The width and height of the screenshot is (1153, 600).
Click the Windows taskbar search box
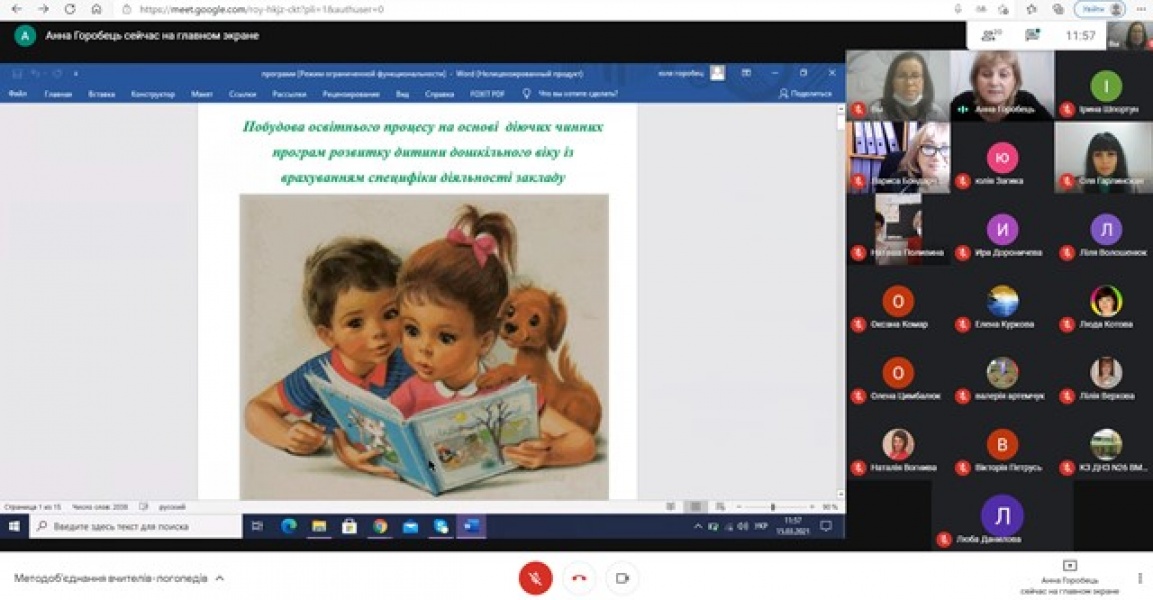pyautogui.click(x=135, y=526)
